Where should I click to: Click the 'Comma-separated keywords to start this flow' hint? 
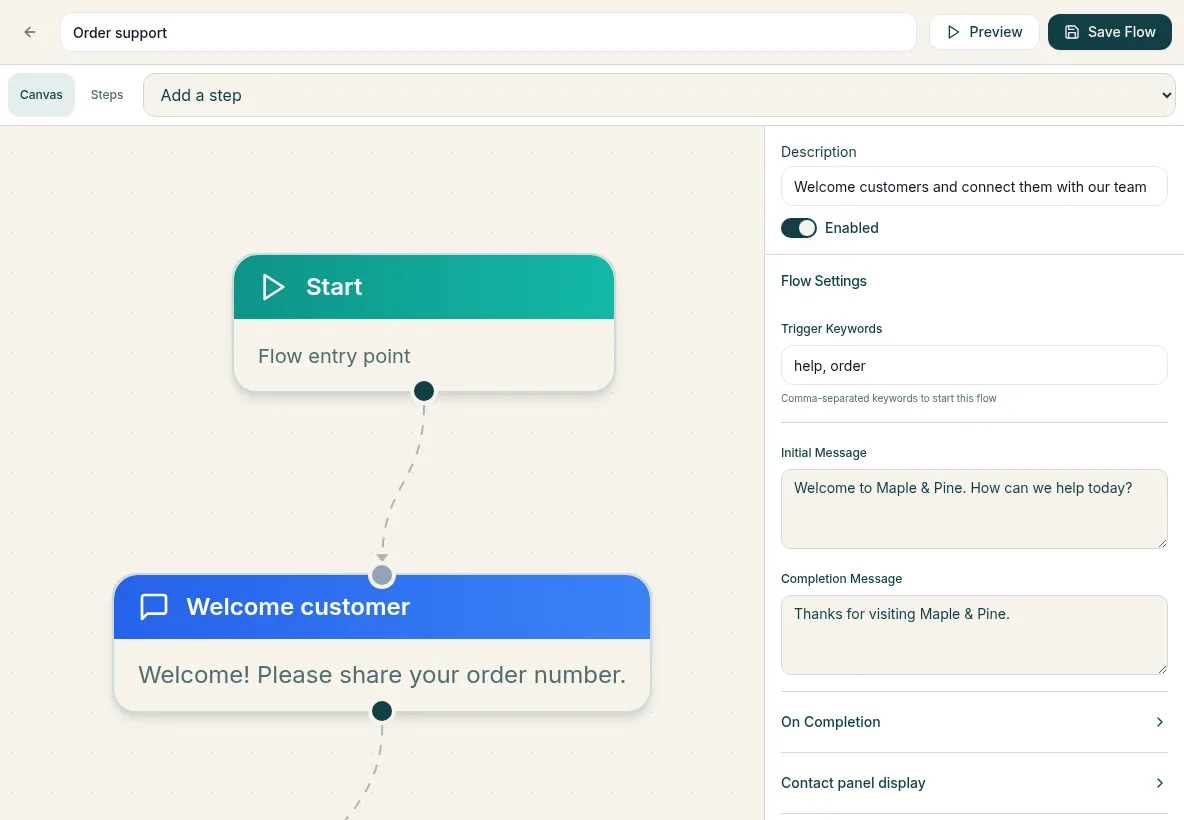click(x=888, y=398)
